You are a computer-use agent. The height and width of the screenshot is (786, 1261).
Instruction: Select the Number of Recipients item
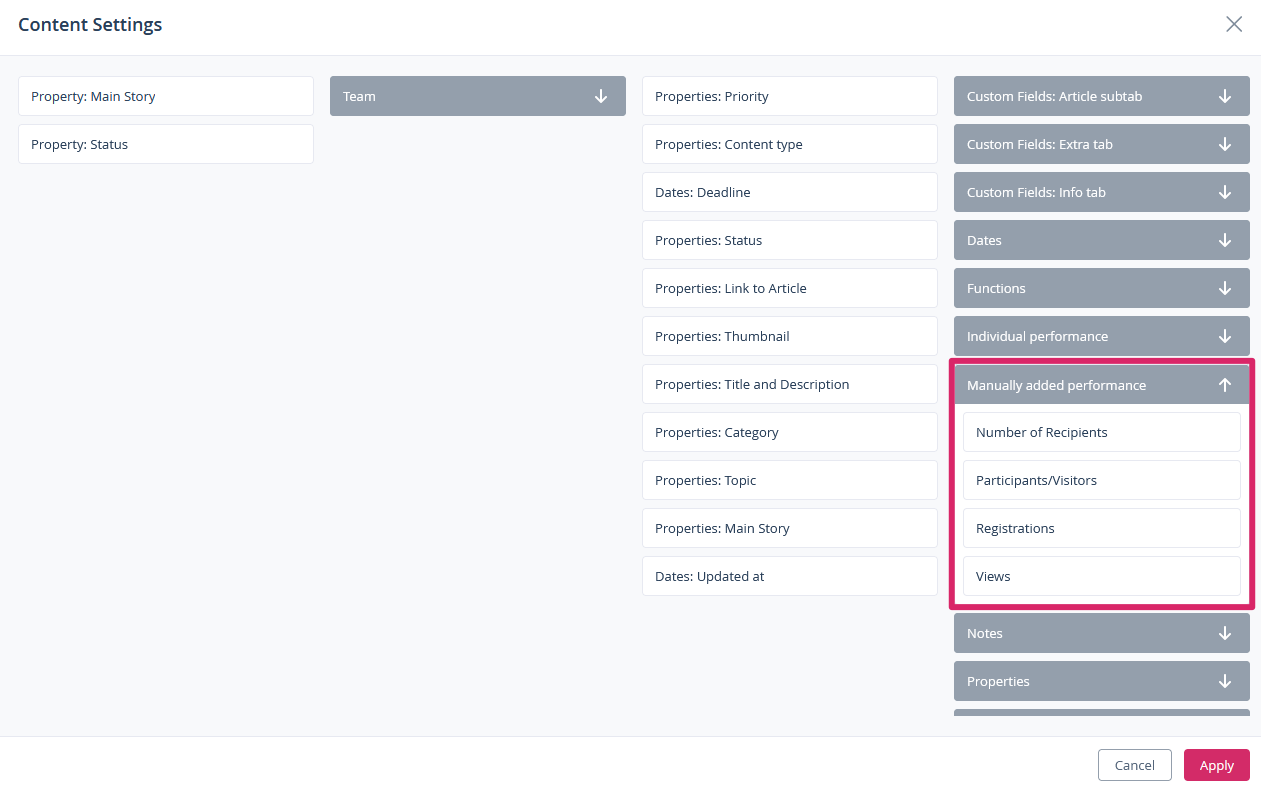pos(1101,432)
